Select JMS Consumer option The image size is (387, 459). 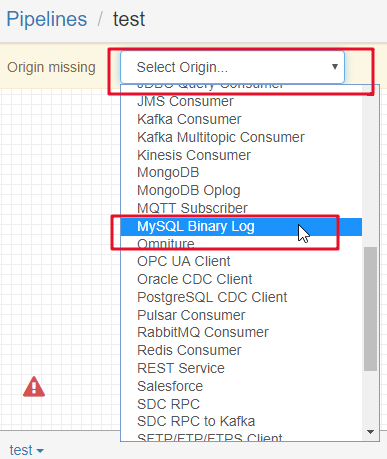(x=241, y=101)
